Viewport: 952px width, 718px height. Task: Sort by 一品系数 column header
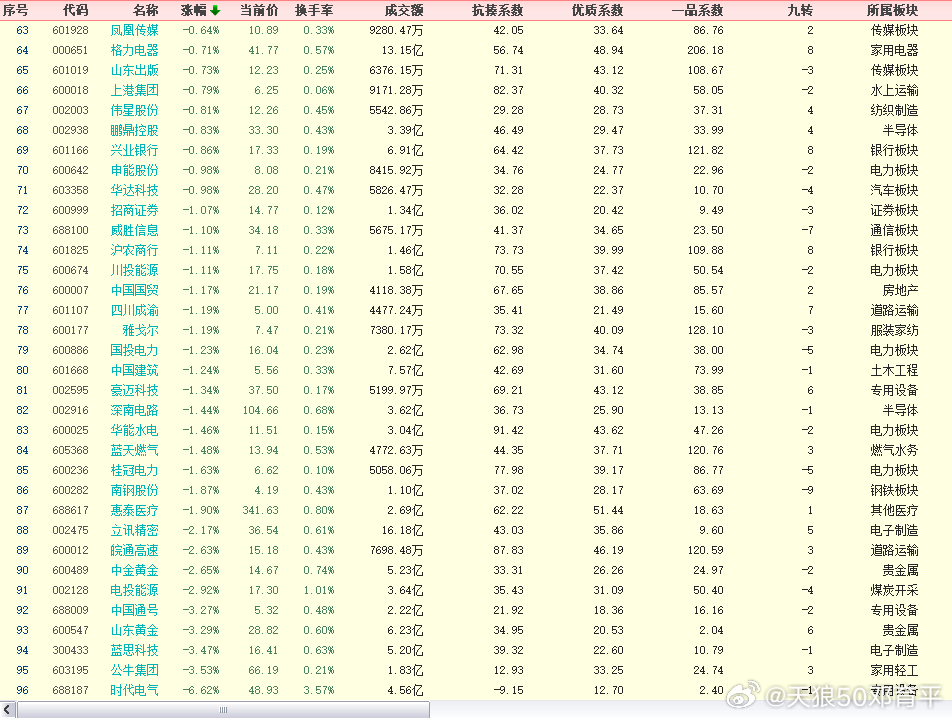point(698,10)
